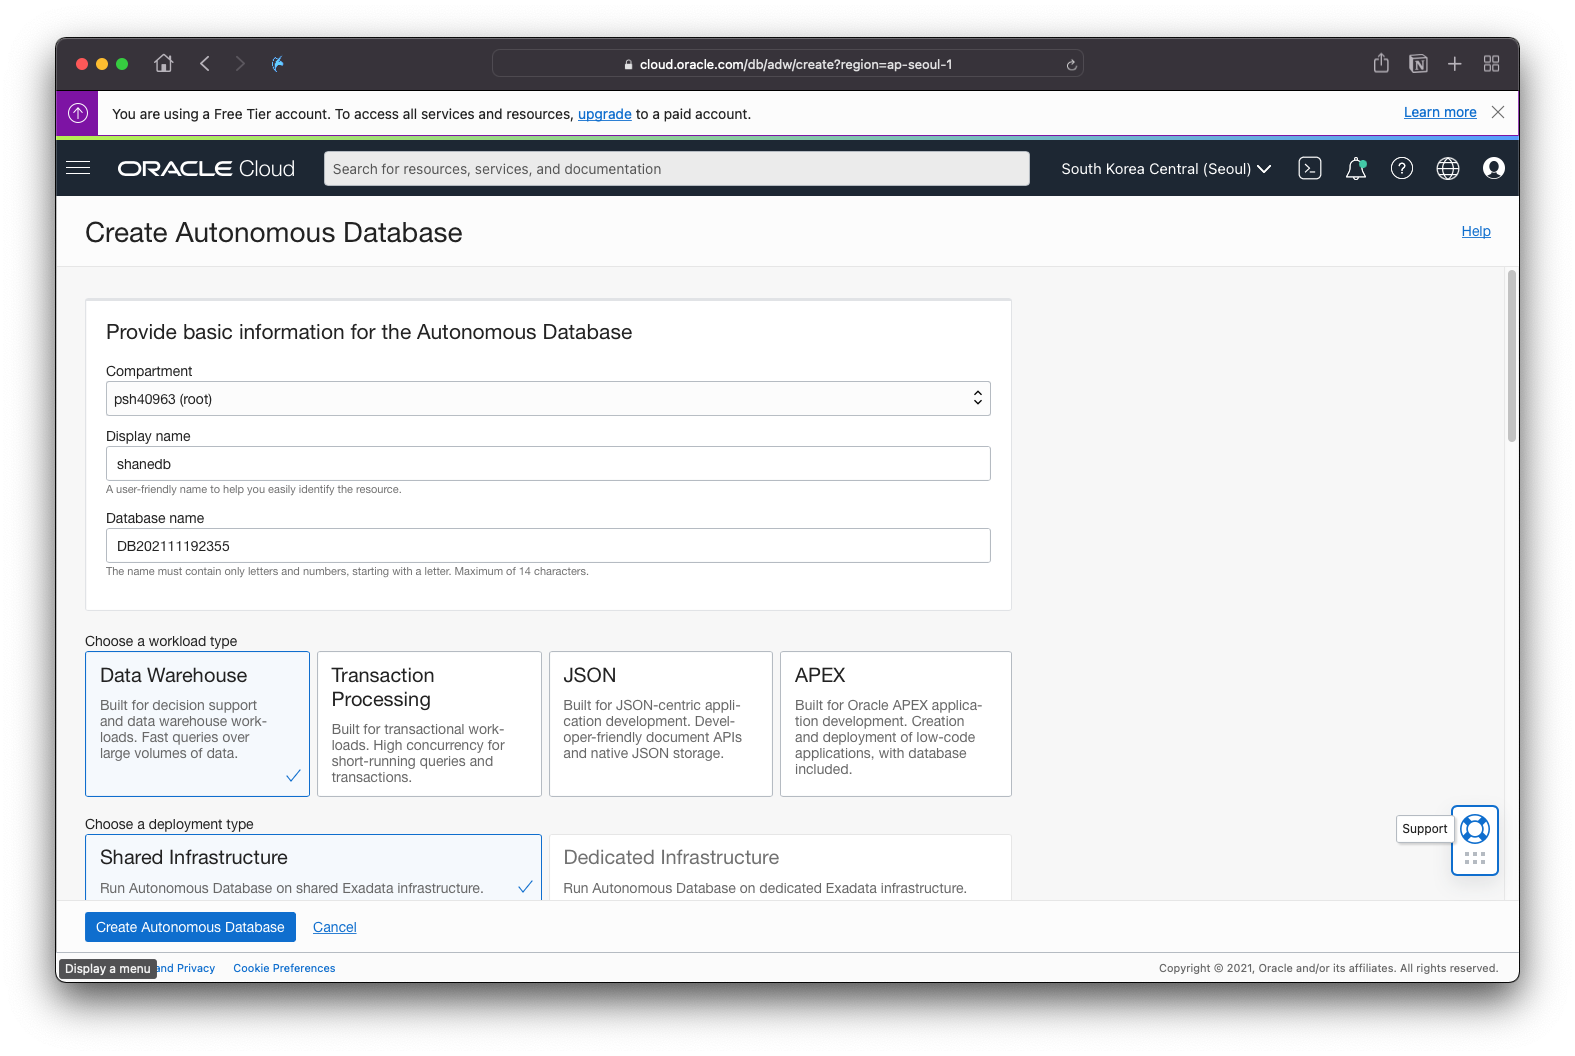Open the Help link

pos(1476,231)
